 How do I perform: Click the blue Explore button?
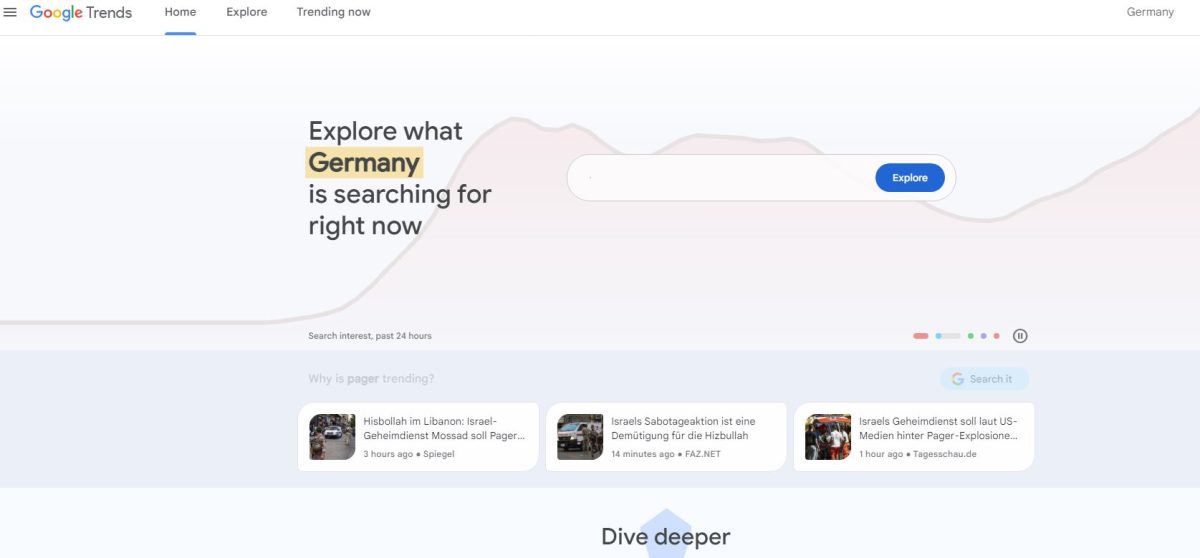click(910, 178)
